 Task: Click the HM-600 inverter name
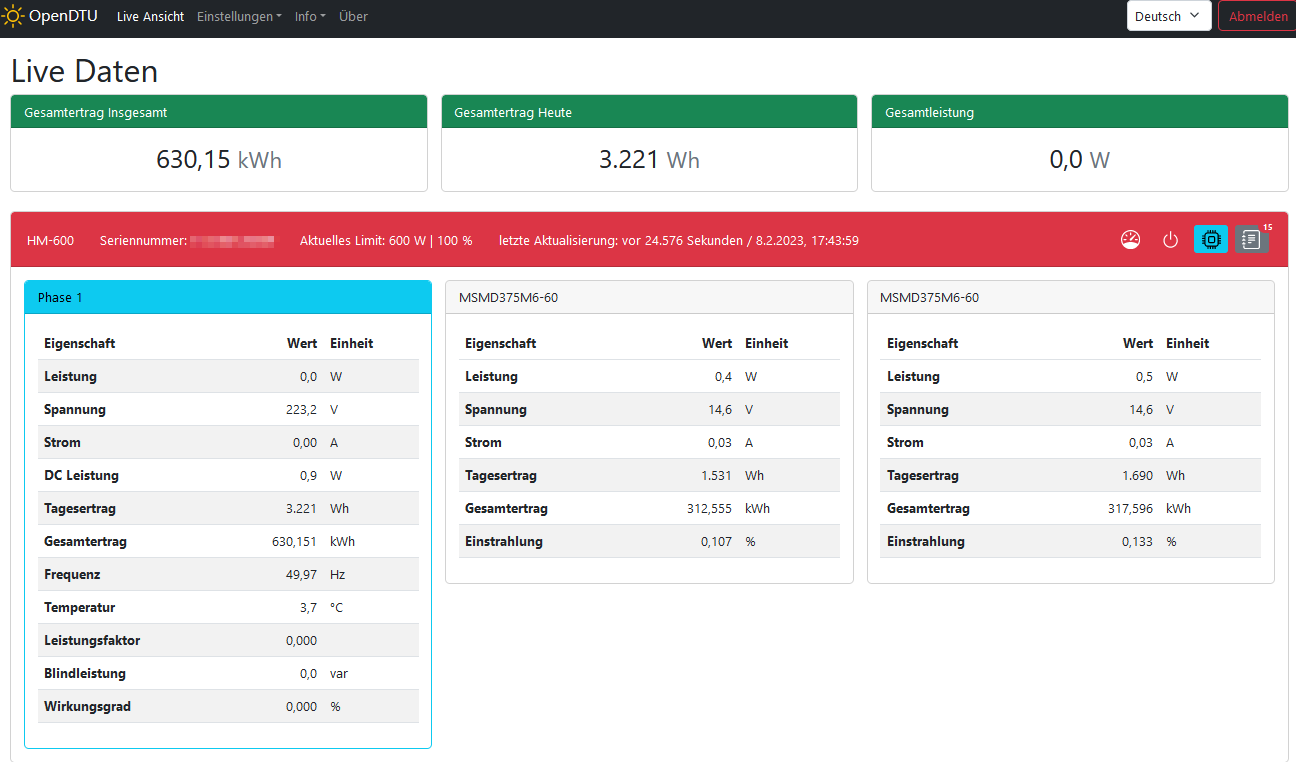click(50, 241)
